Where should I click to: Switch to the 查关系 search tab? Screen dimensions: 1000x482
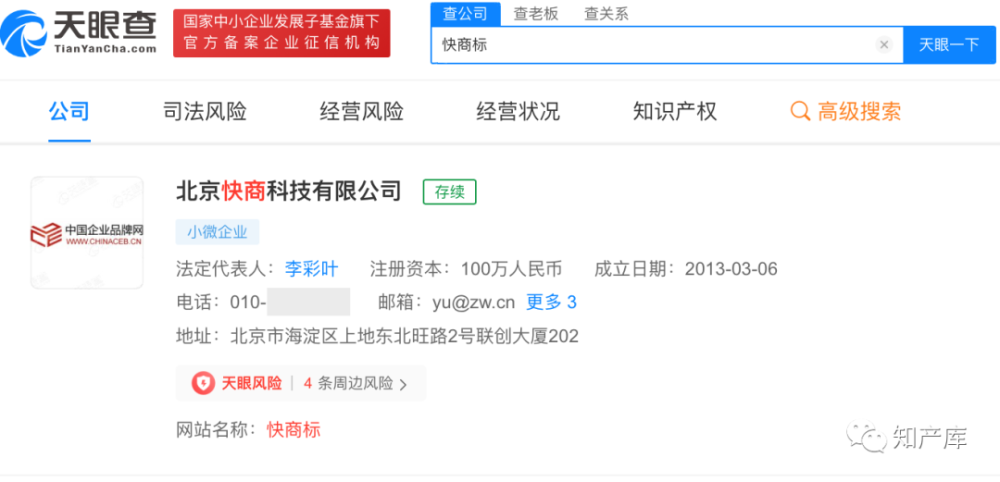[x=607, y=14]
